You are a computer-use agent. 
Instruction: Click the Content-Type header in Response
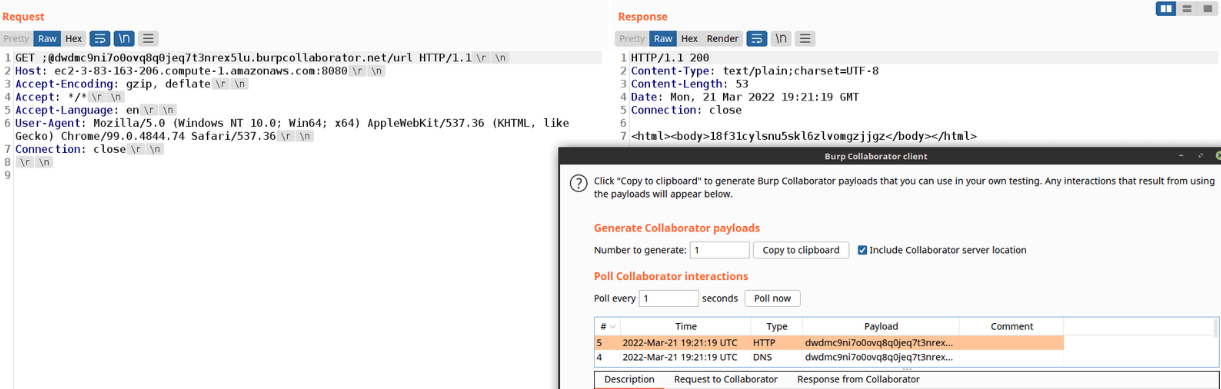(x=755, y=71)
